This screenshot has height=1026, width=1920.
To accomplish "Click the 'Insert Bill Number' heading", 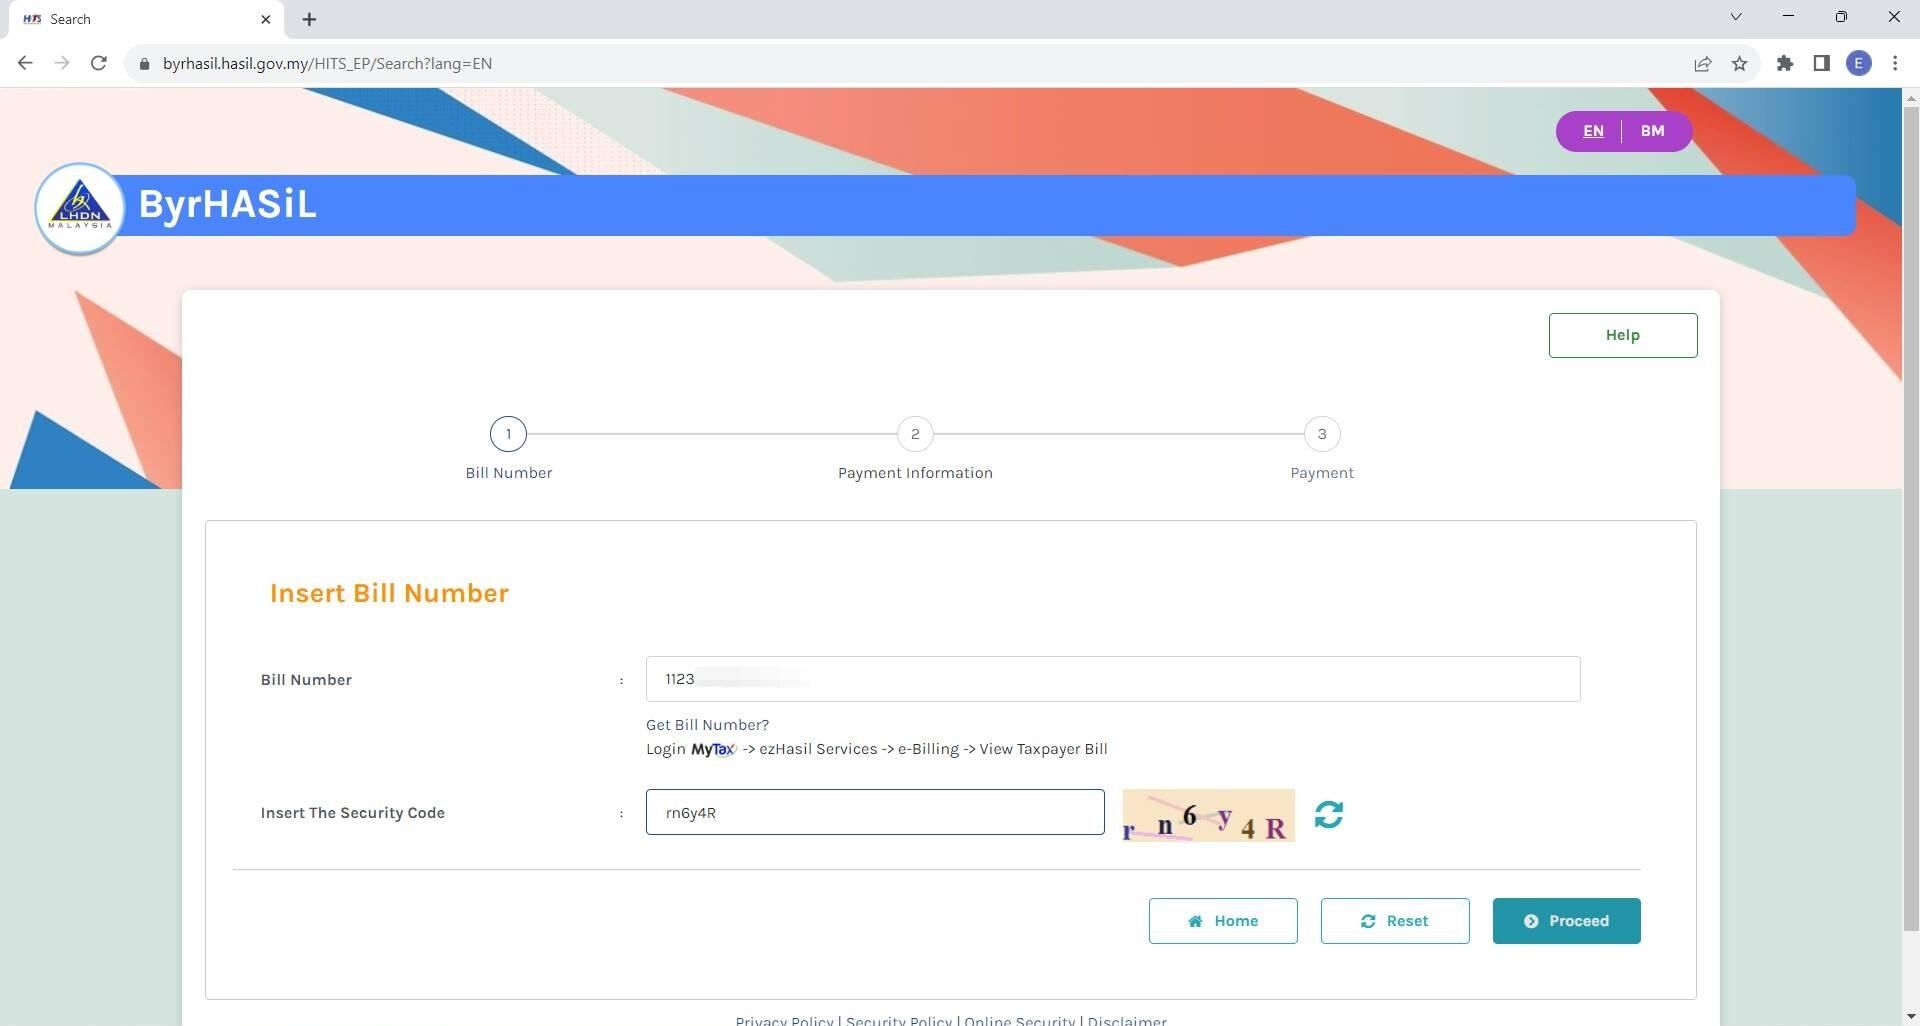I will click(389, 593).
